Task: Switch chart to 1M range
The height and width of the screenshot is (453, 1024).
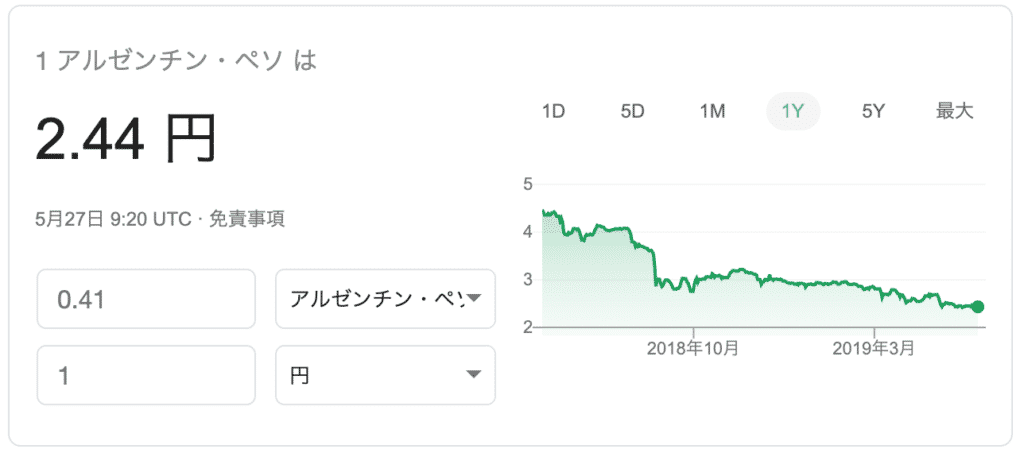Action: [x=712, y=112]
